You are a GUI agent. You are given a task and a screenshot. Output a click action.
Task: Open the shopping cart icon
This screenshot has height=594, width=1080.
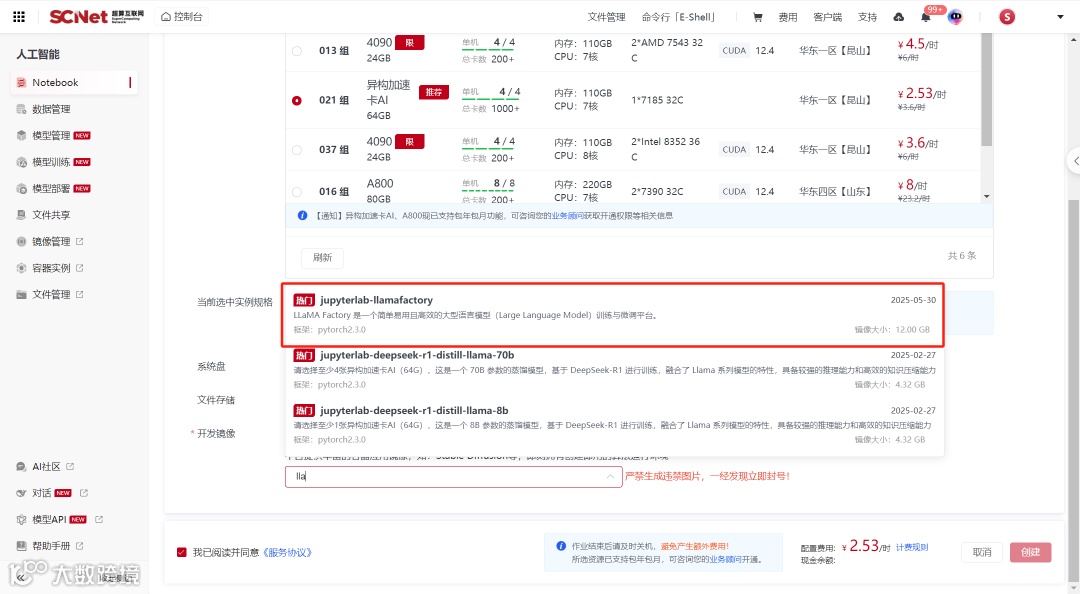[757, 17]
